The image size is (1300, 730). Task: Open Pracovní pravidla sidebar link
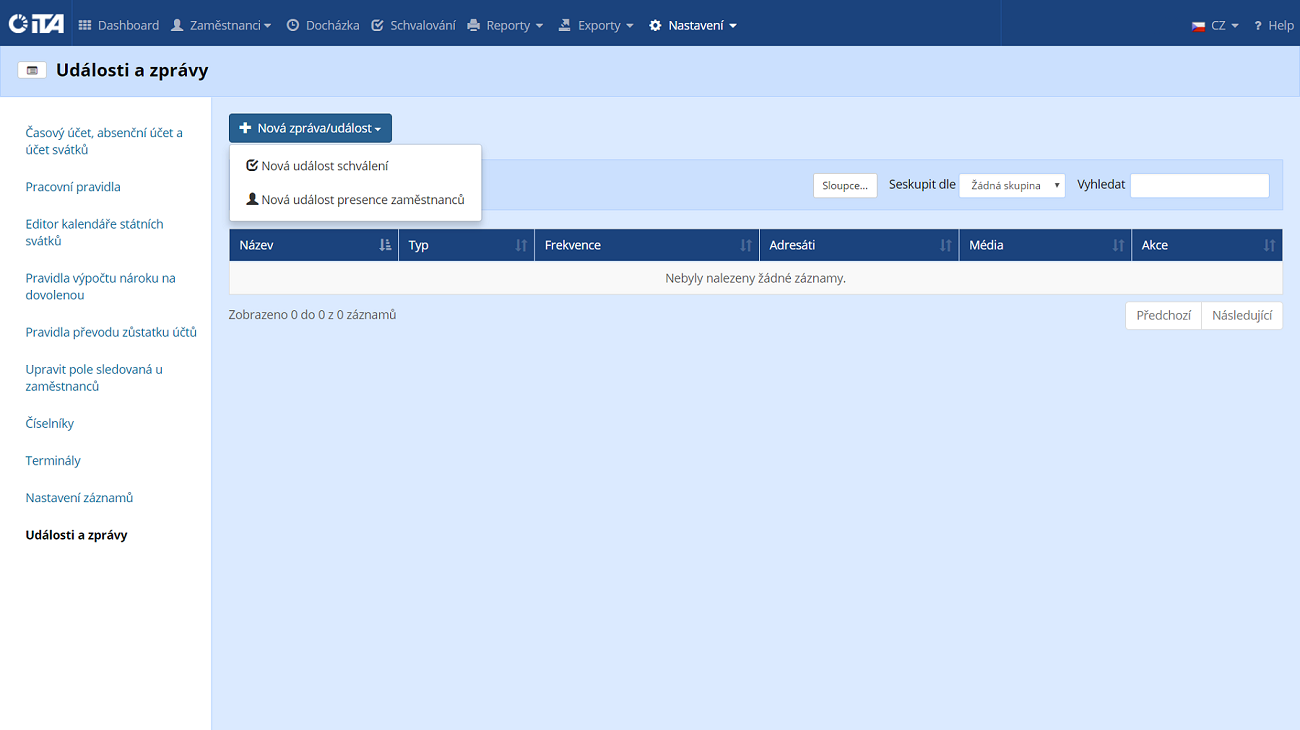[73, 187]
